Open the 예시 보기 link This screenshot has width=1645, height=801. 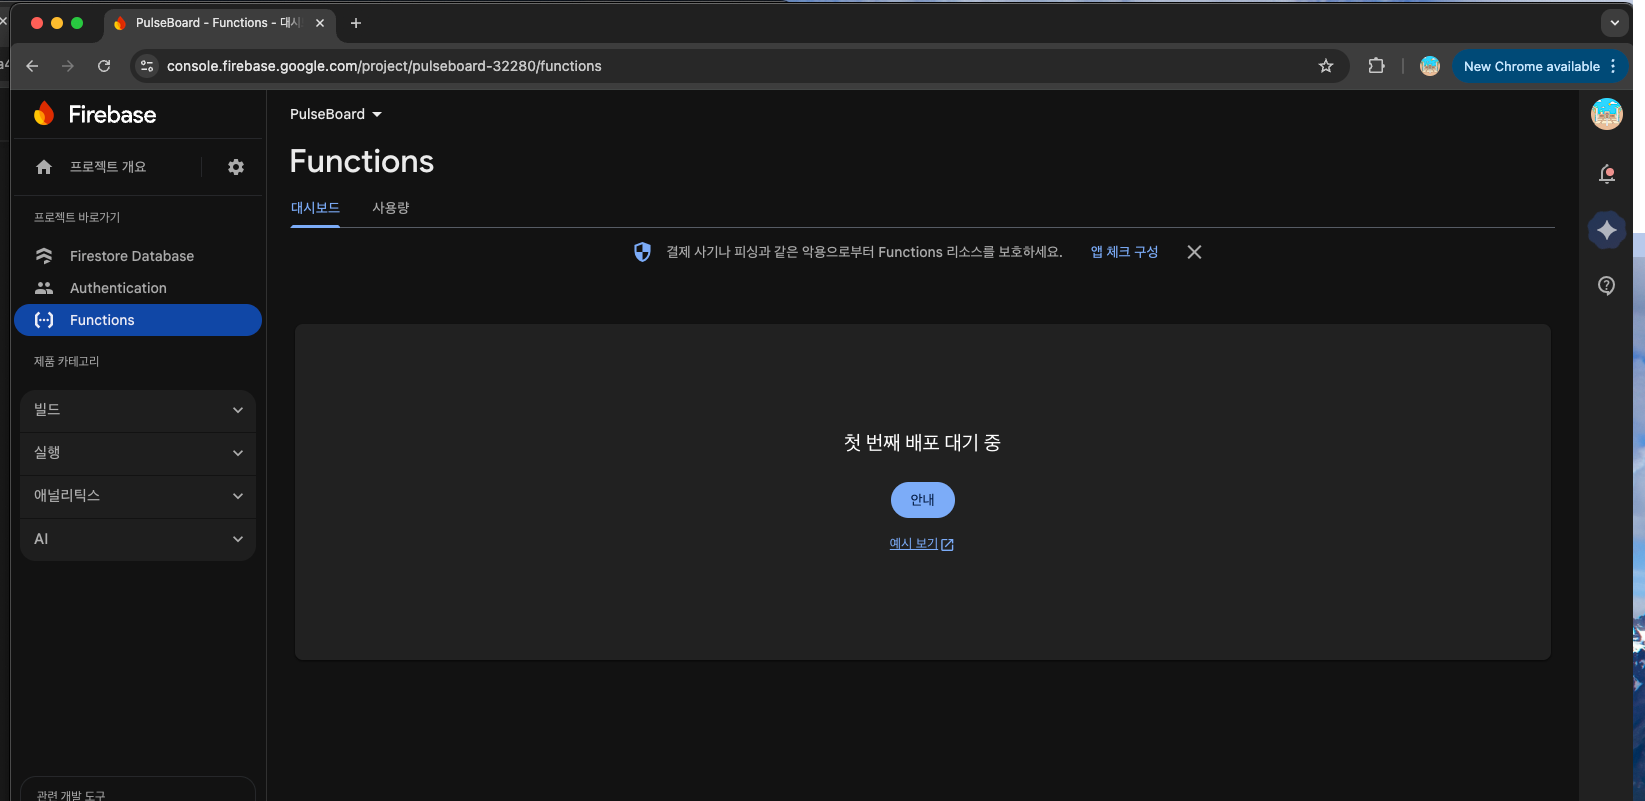[x=913, y=544]
